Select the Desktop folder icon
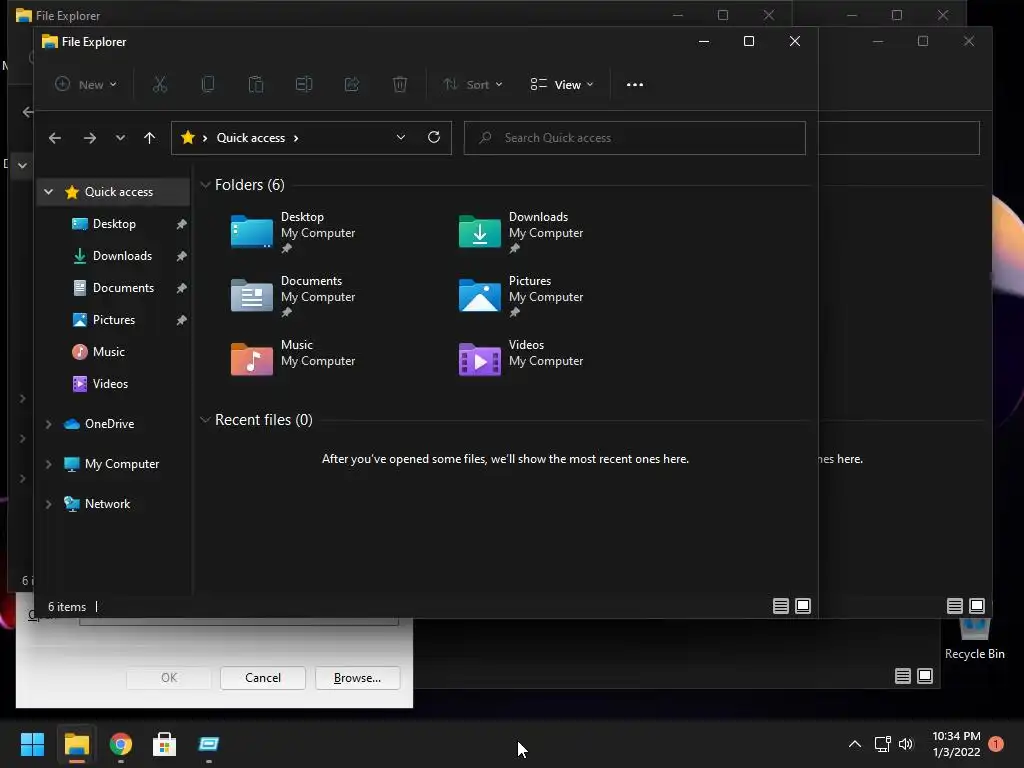This screenshot has height=768, width=1024. pos(251,231)
